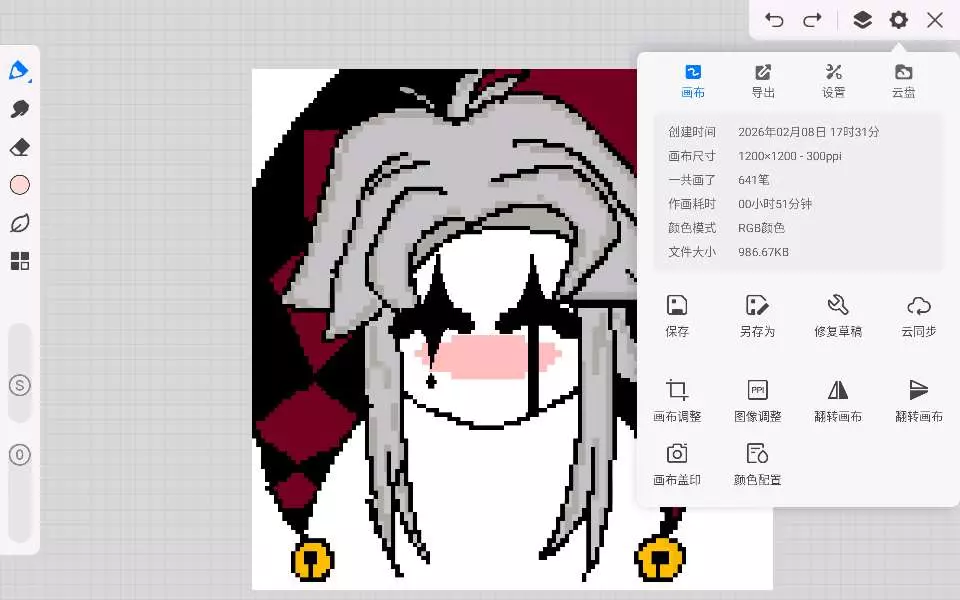Image resolution: width=960 pixels, height=600 pixels.
Task: Select the pen brush tool
Action: point(19,70)
